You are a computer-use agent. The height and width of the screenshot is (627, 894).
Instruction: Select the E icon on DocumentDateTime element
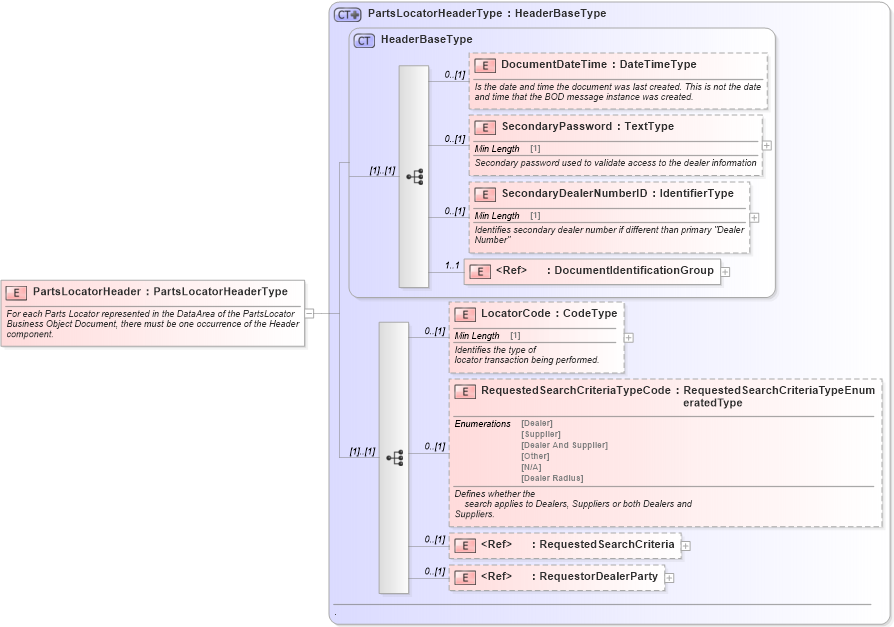tap(483, 65)
